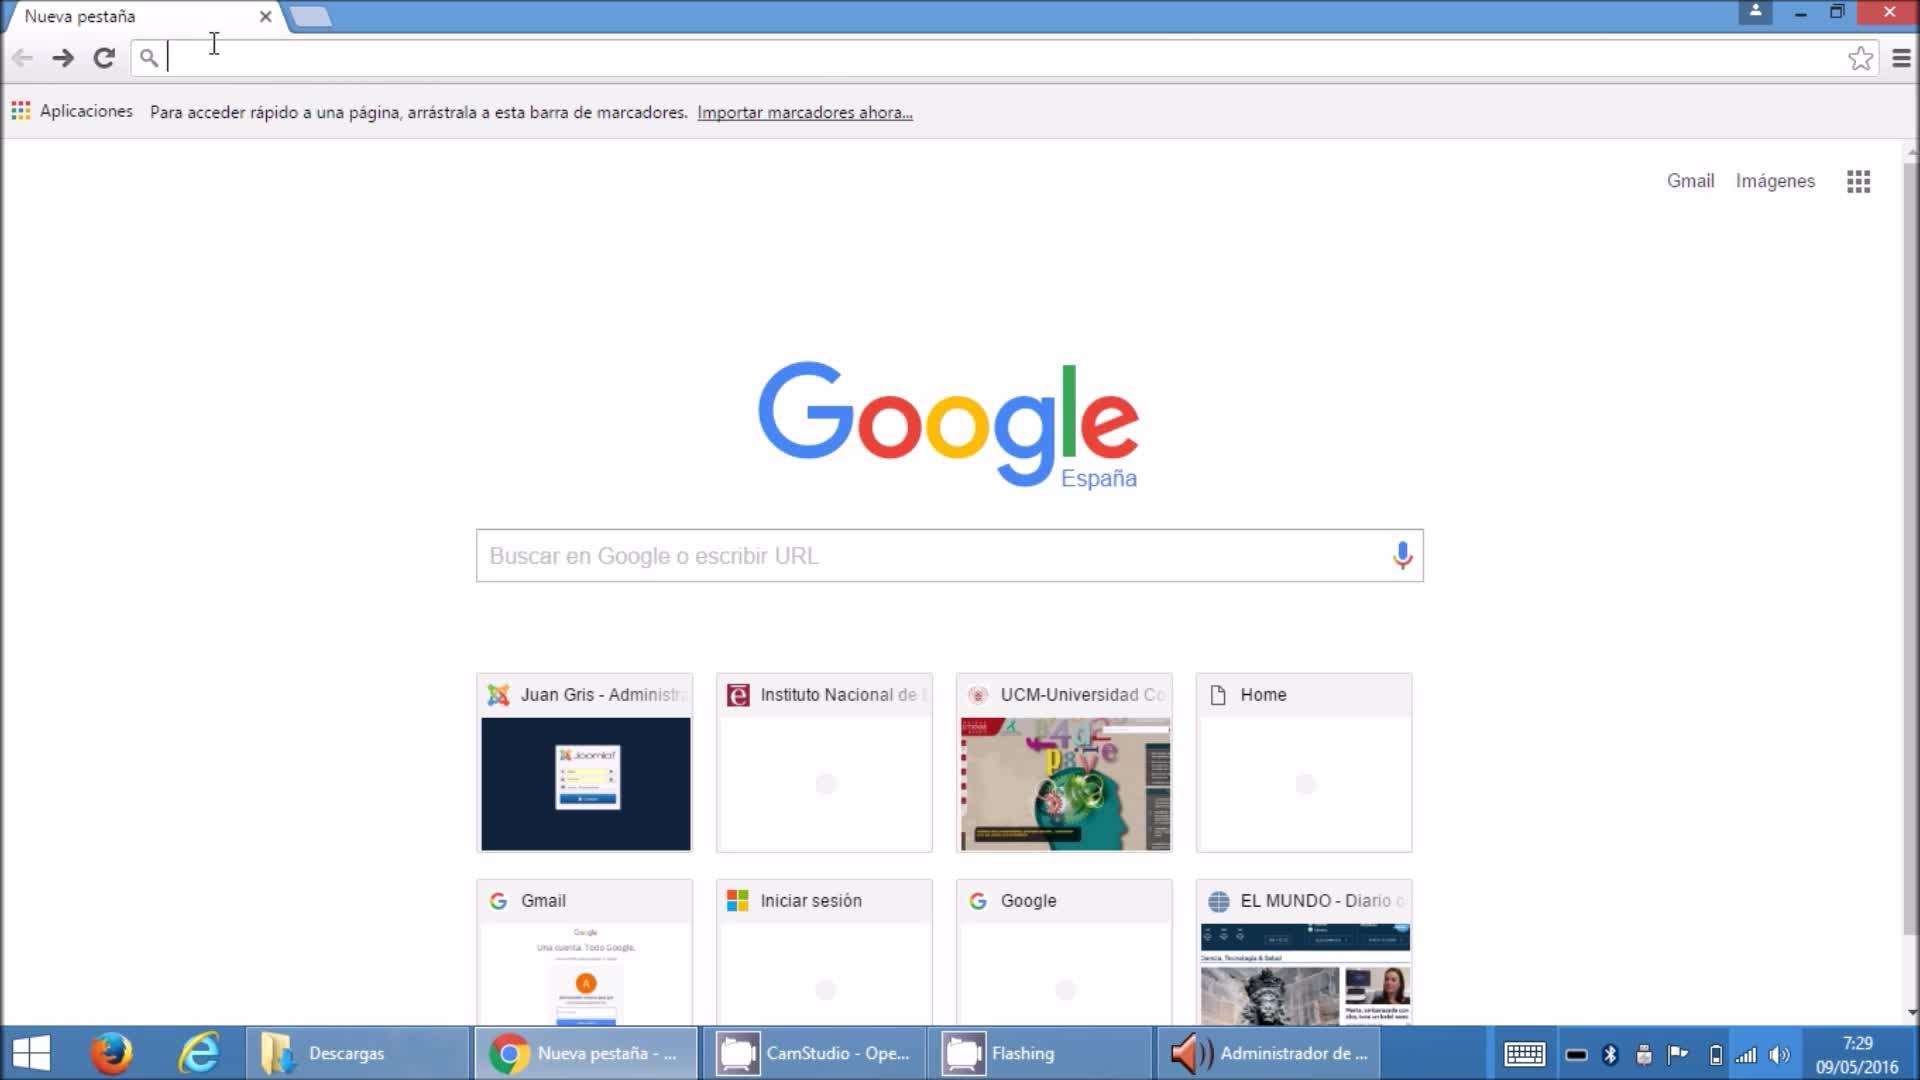The height and width of the screenshot is (1080, 1920).
Task: Click the Importar marcadores ahora link
Action: pos(804,112)
